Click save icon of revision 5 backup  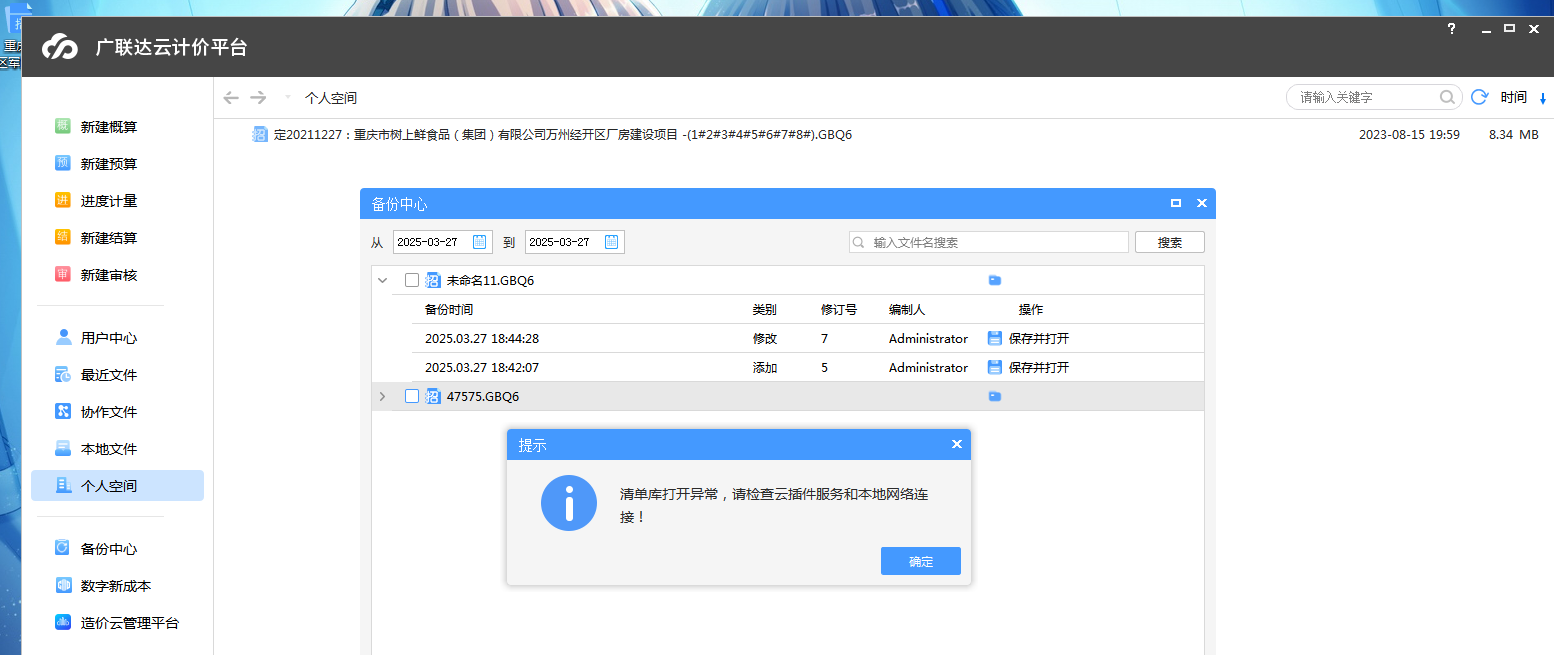coord(995,367)
